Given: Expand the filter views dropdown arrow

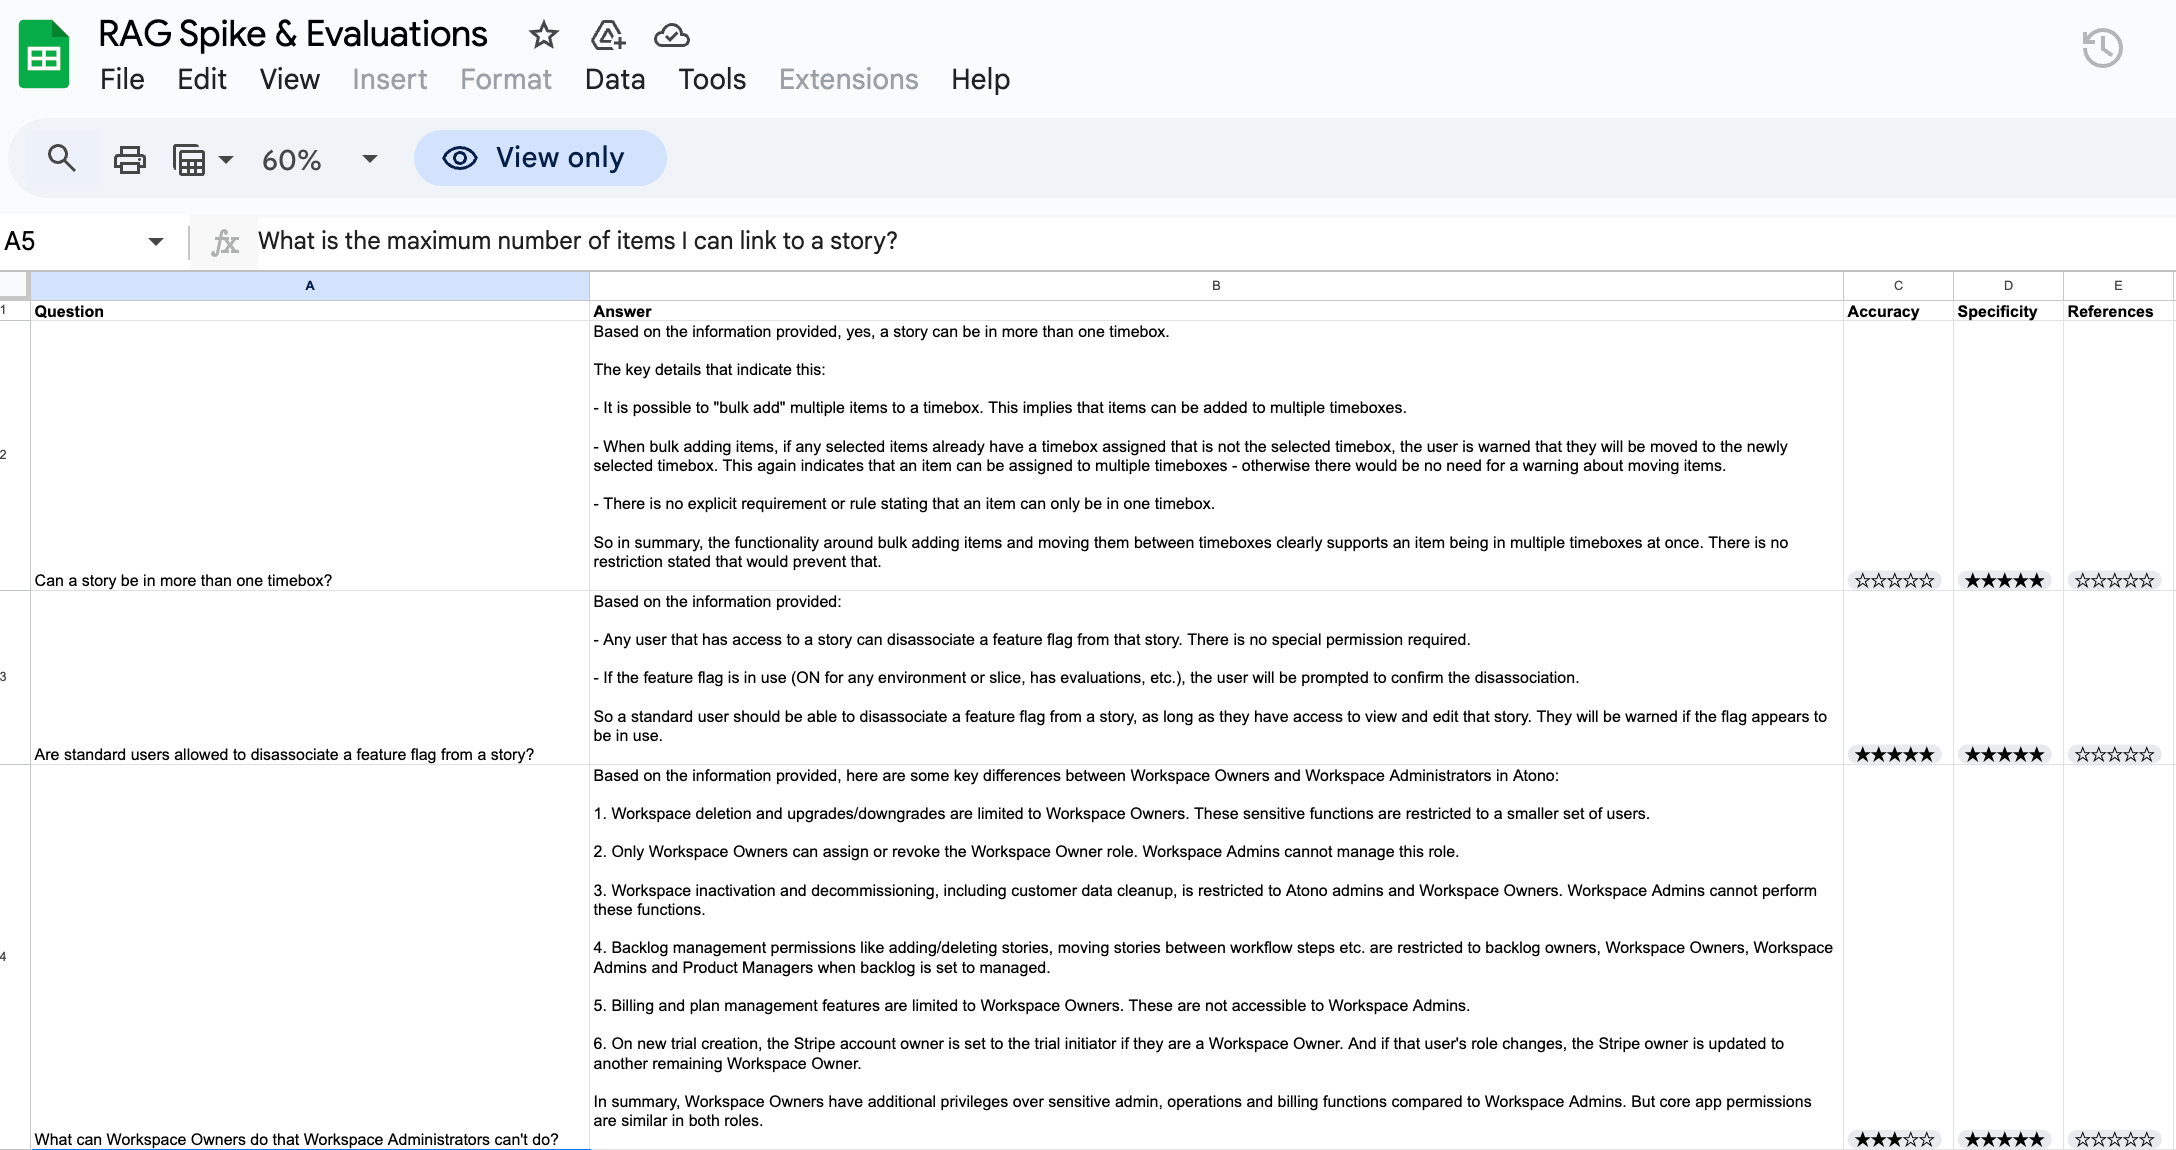Looking at the screenshot, I should (x=226, y=159).
